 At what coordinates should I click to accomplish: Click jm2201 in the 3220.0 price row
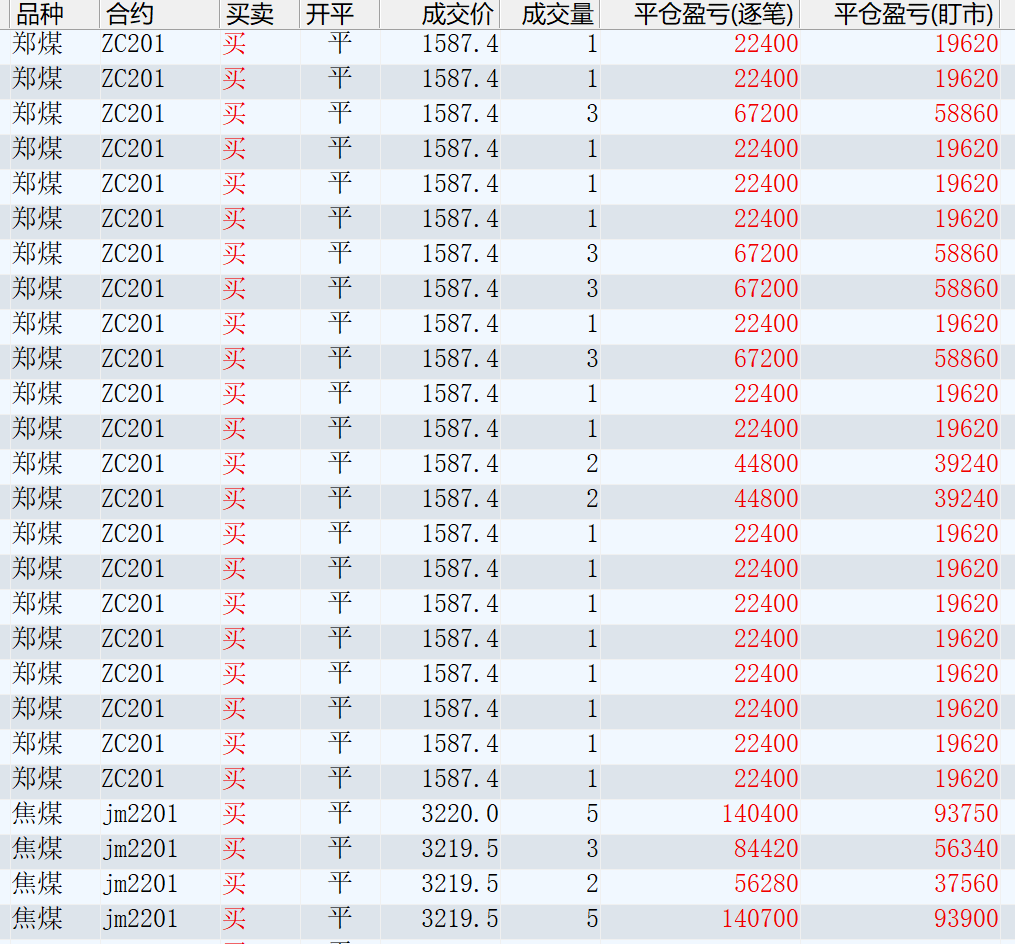[x=140, y=814]
